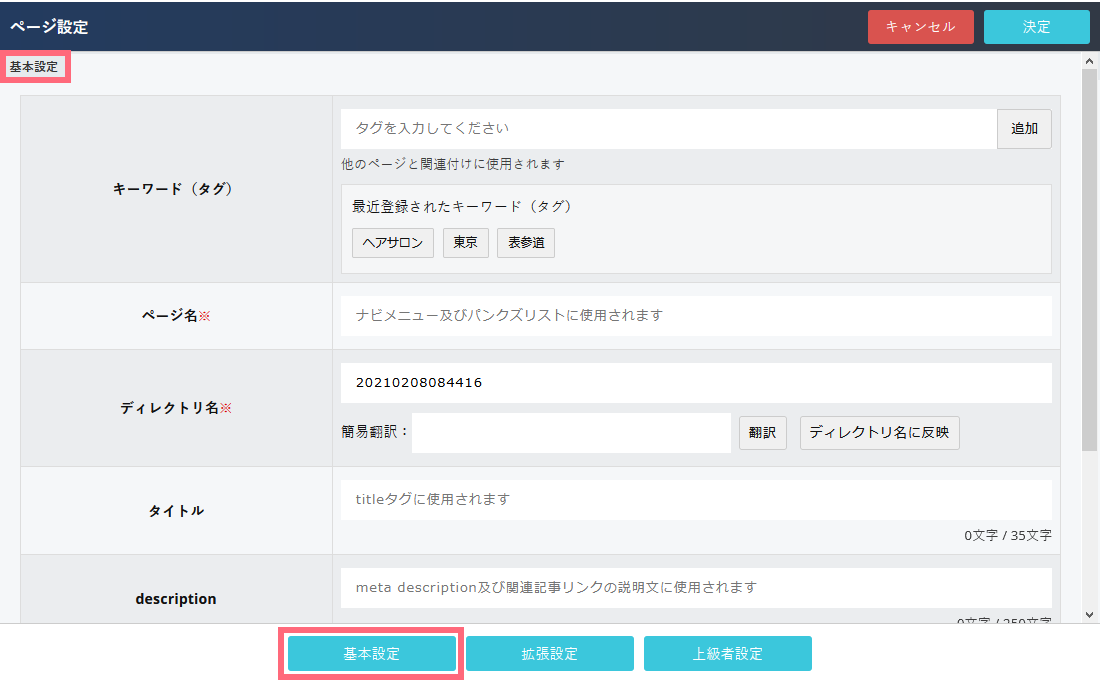Open the 上級者設定 tab
Screen dimensions: 1100x681
(x=727, y=654)
